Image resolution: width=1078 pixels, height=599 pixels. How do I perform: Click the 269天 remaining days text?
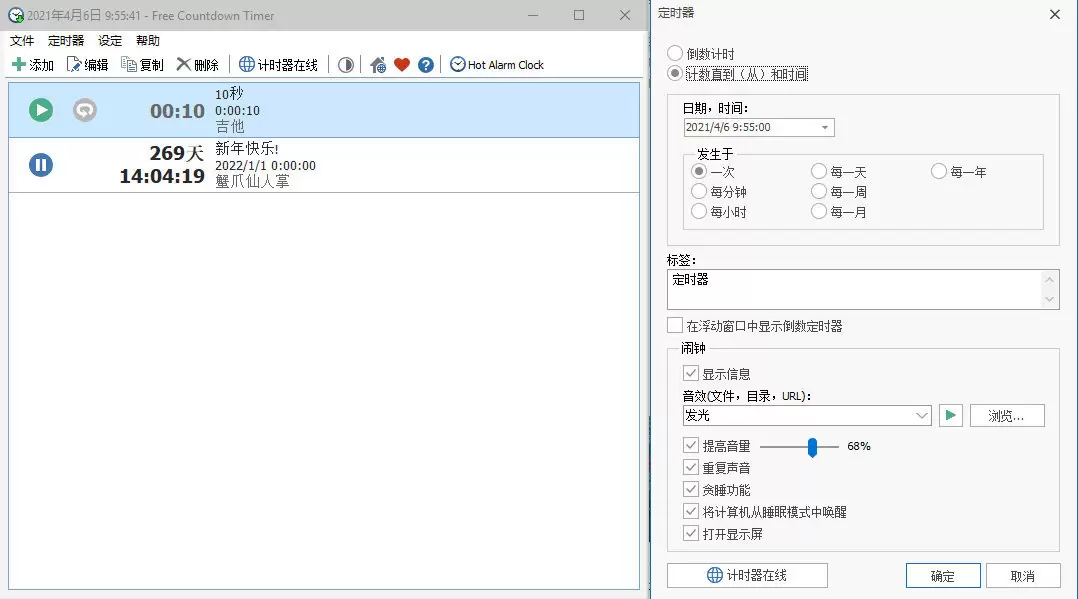(177, 153)
